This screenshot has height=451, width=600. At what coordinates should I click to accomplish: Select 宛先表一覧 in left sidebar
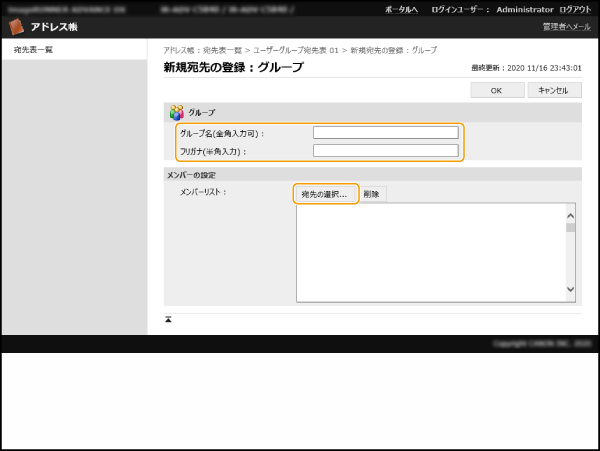(34, 49)
